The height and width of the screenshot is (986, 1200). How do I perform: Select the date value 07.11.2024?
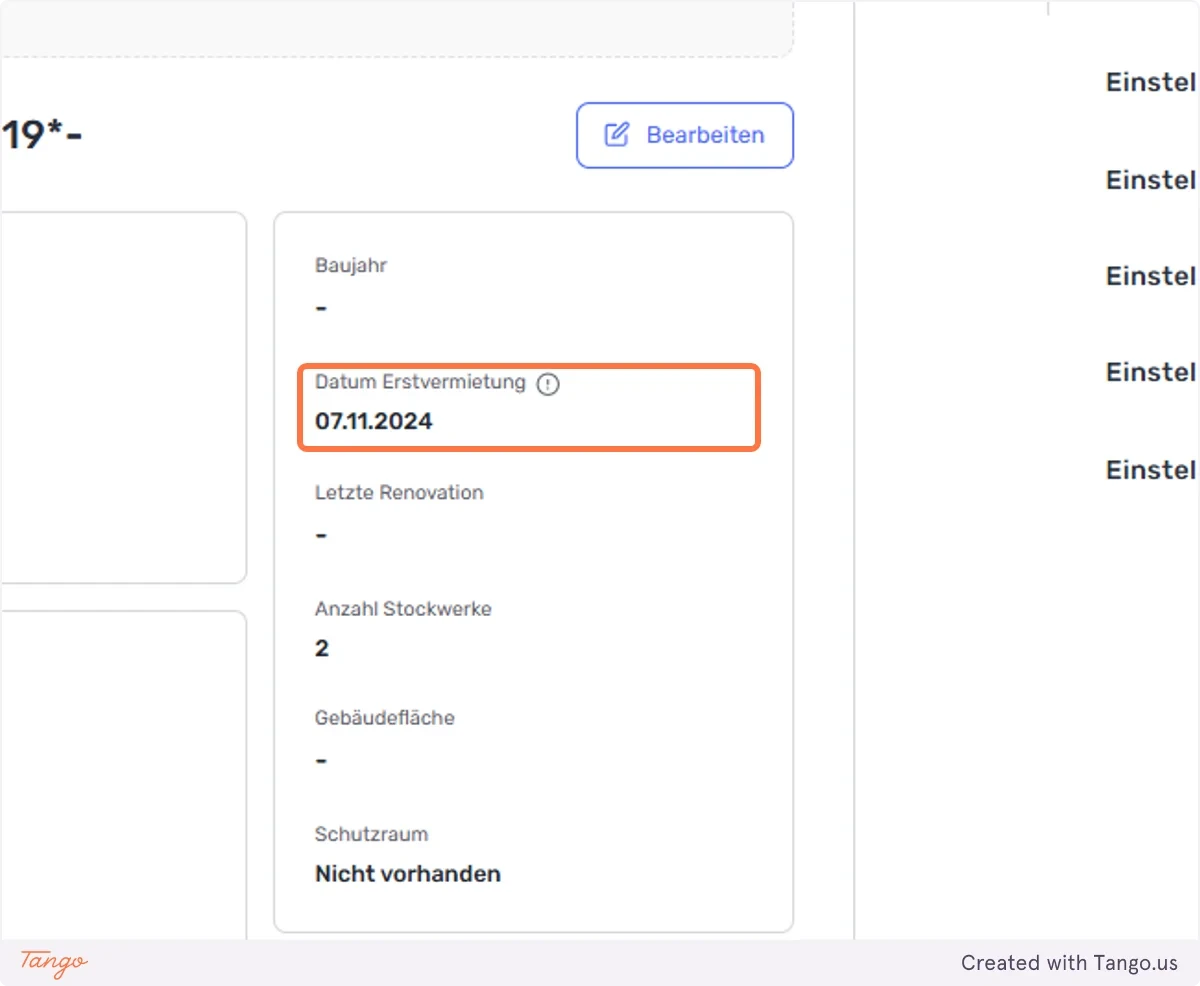click(x=374, y=422)
